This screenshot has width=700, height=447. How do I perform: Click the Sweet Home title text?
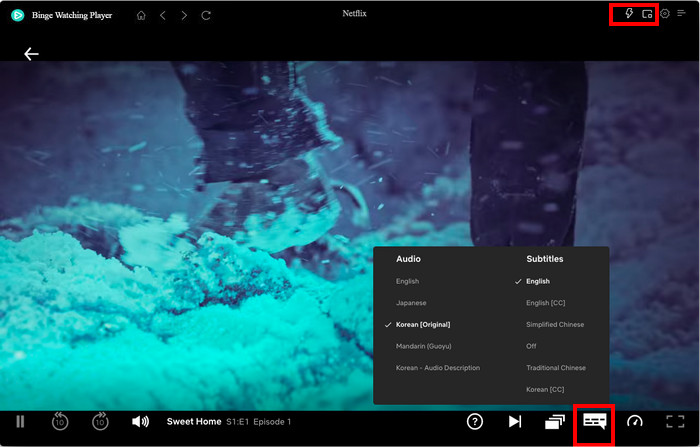tap(194, 422)
